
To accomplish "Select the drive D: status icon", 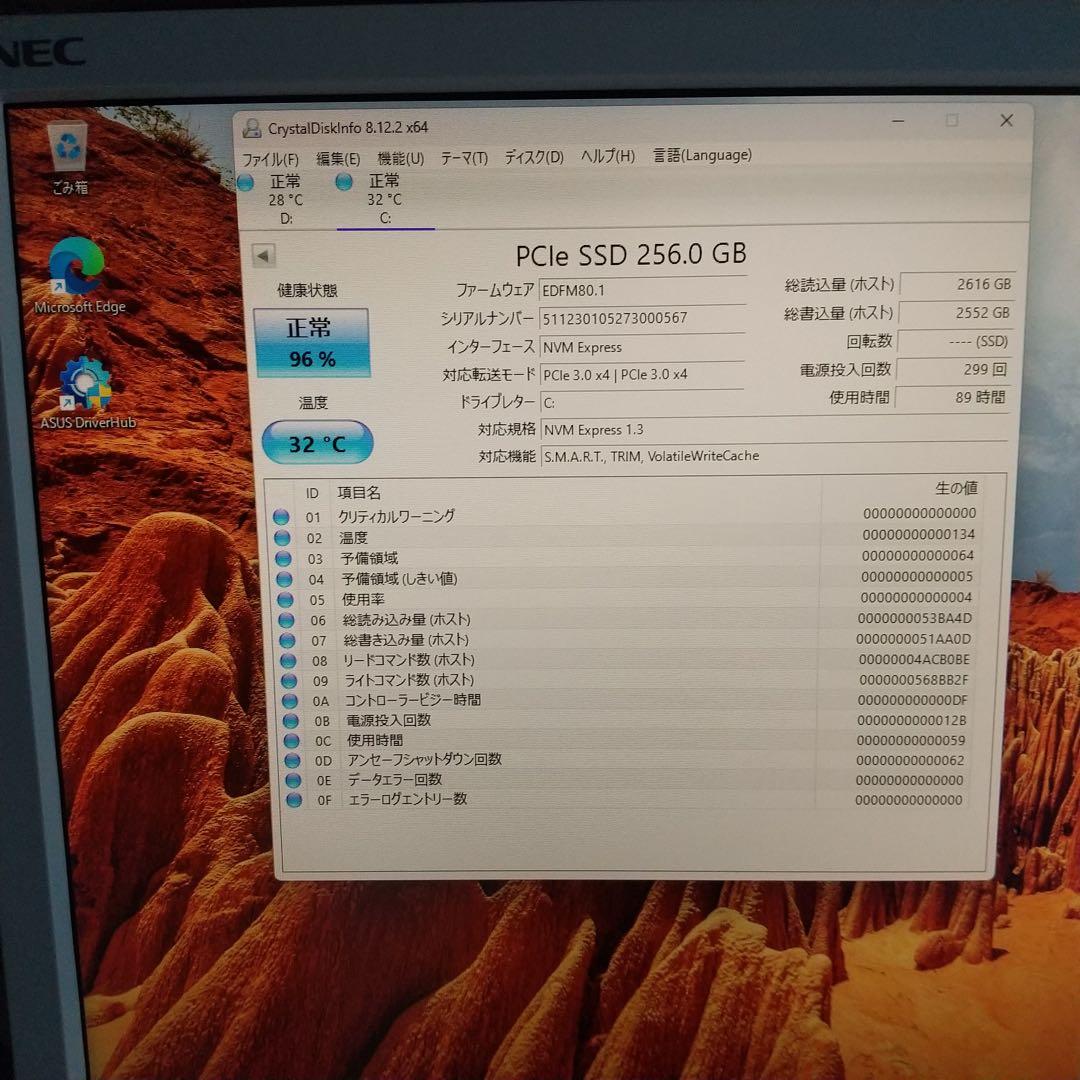I will tap(246, 181).
